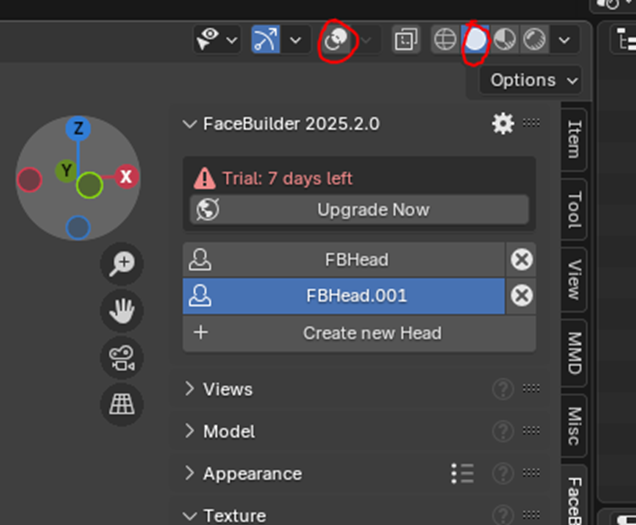Remove FBHead with its X icon

[x=521, y=260]
